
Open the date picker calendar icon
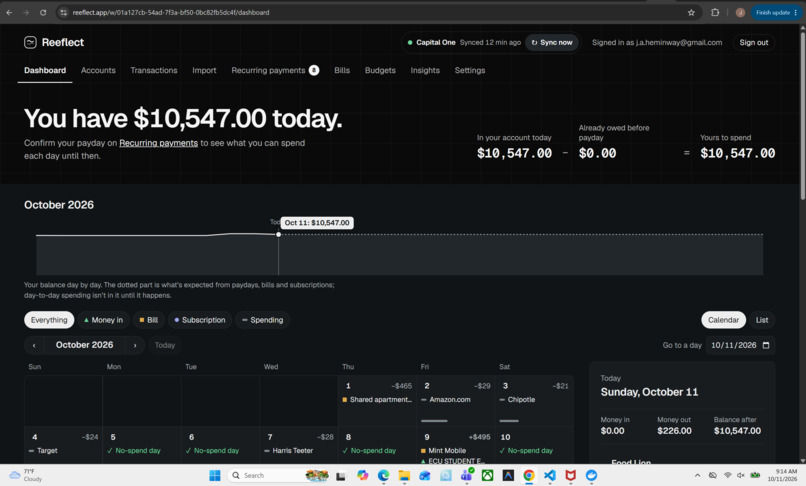766,345
